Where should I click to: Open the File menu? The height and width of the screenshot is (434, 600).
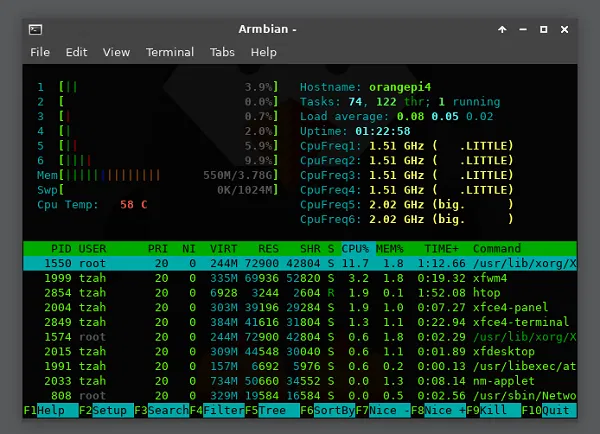40,52
